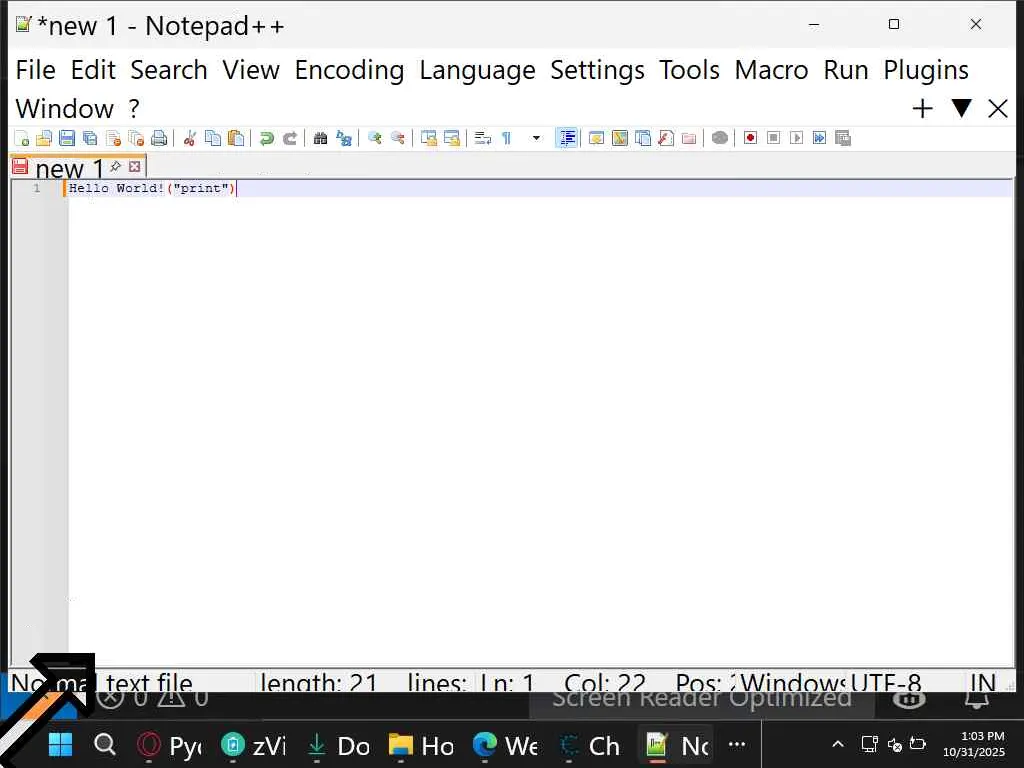Click the Copy toolbar icon

tap(212, 138)
